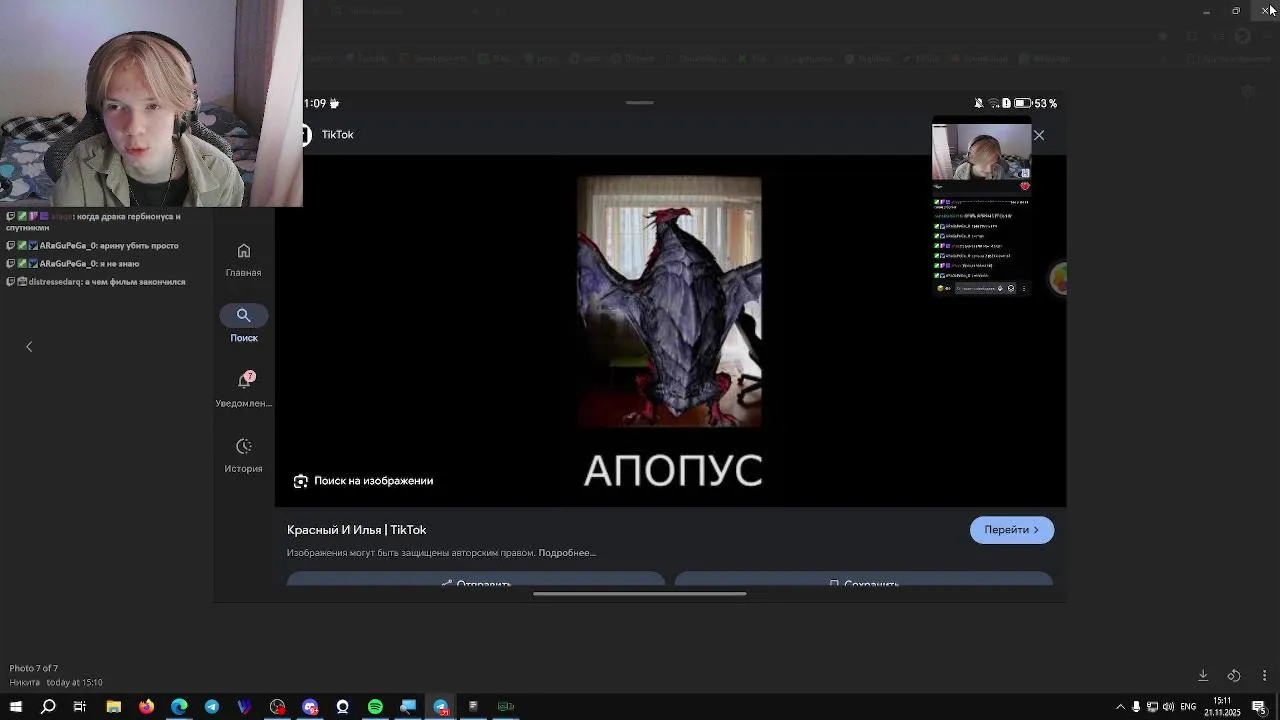Viewport: 1280px width, 720px height.
Task: Open taskbar icon with 9+ badge
Action: pos(310,707)
